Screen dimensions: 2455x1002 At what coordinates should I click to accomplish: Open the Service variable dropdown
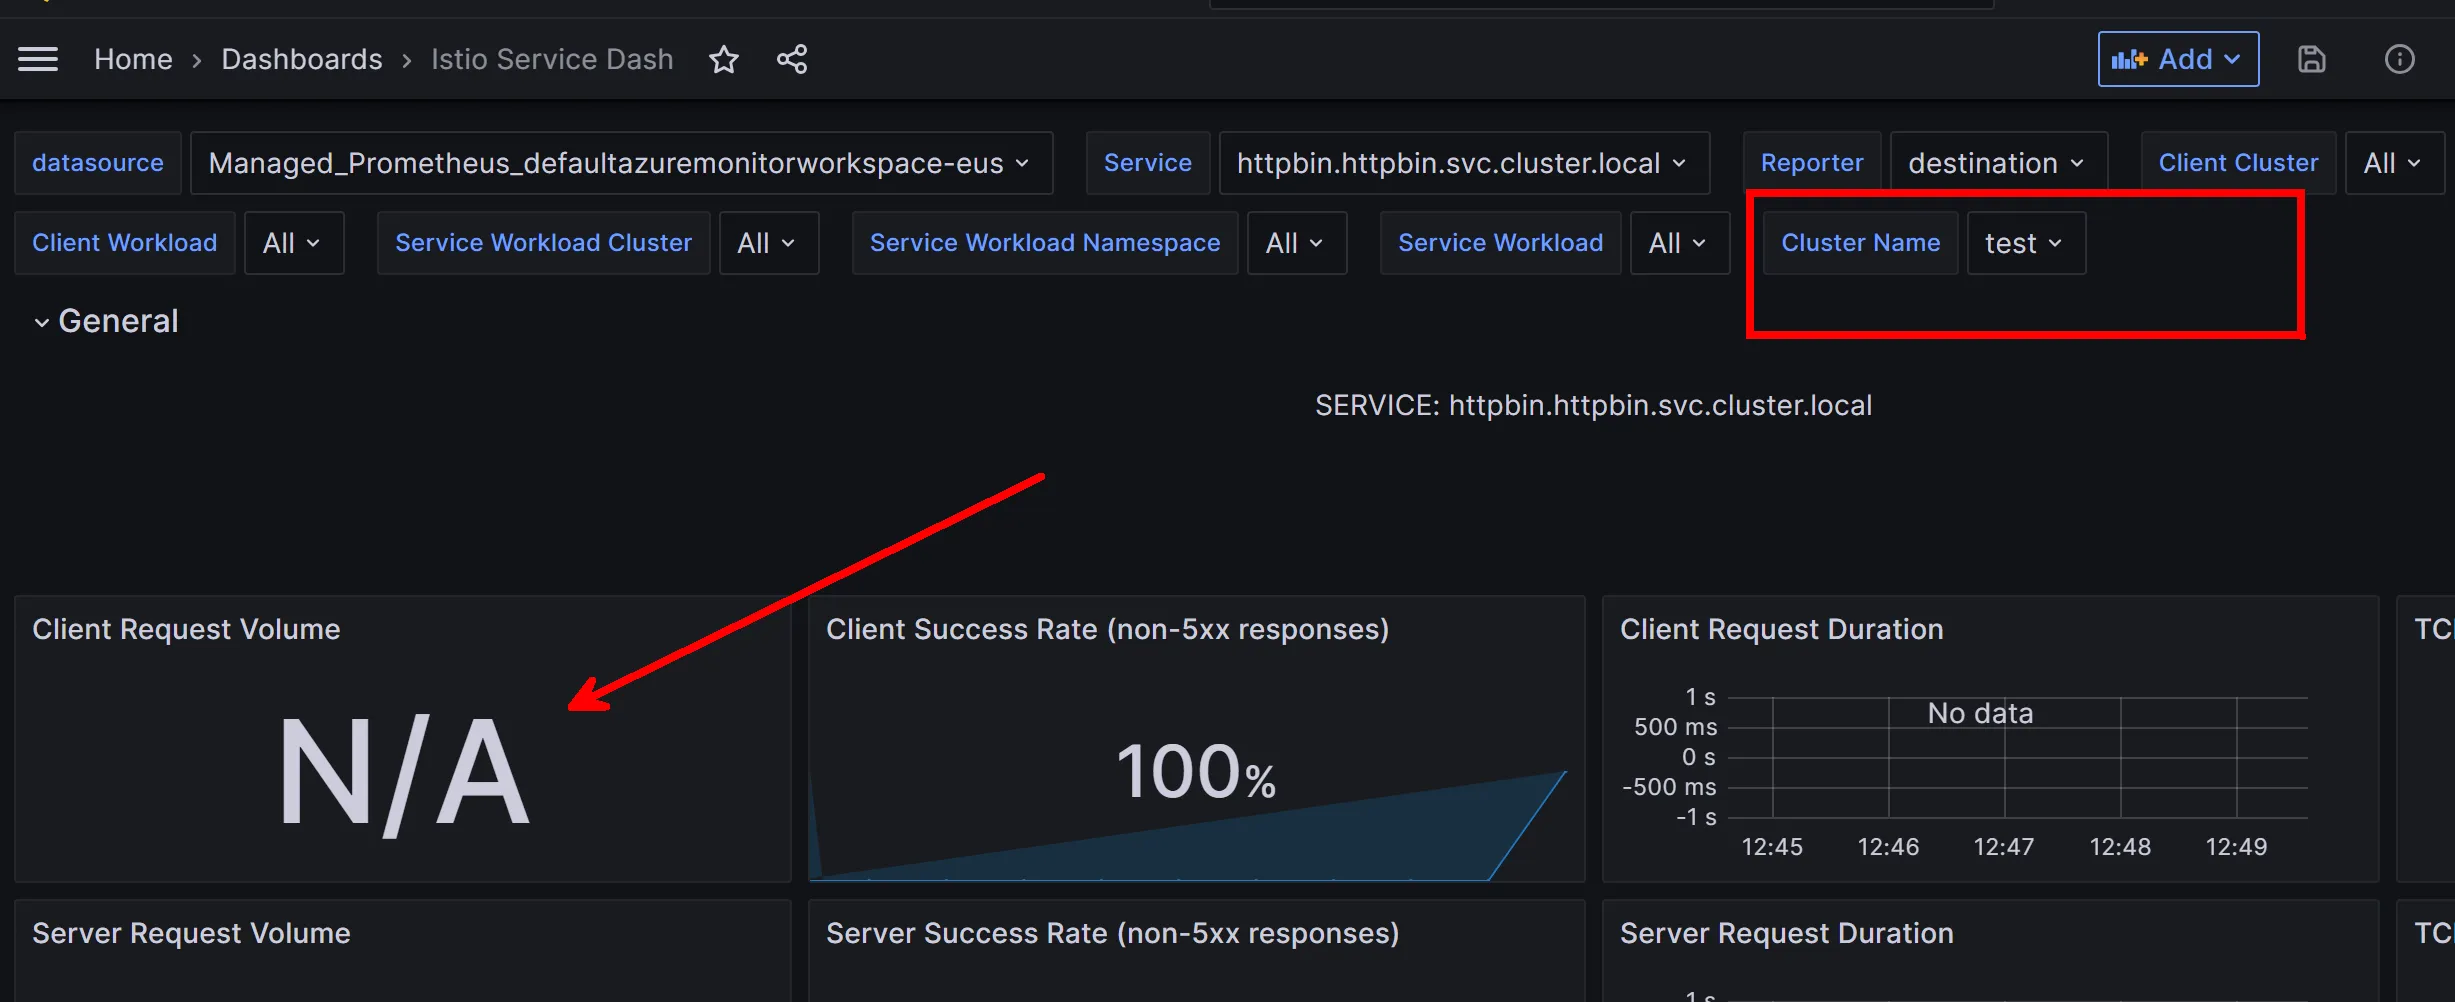point(1462,163)
